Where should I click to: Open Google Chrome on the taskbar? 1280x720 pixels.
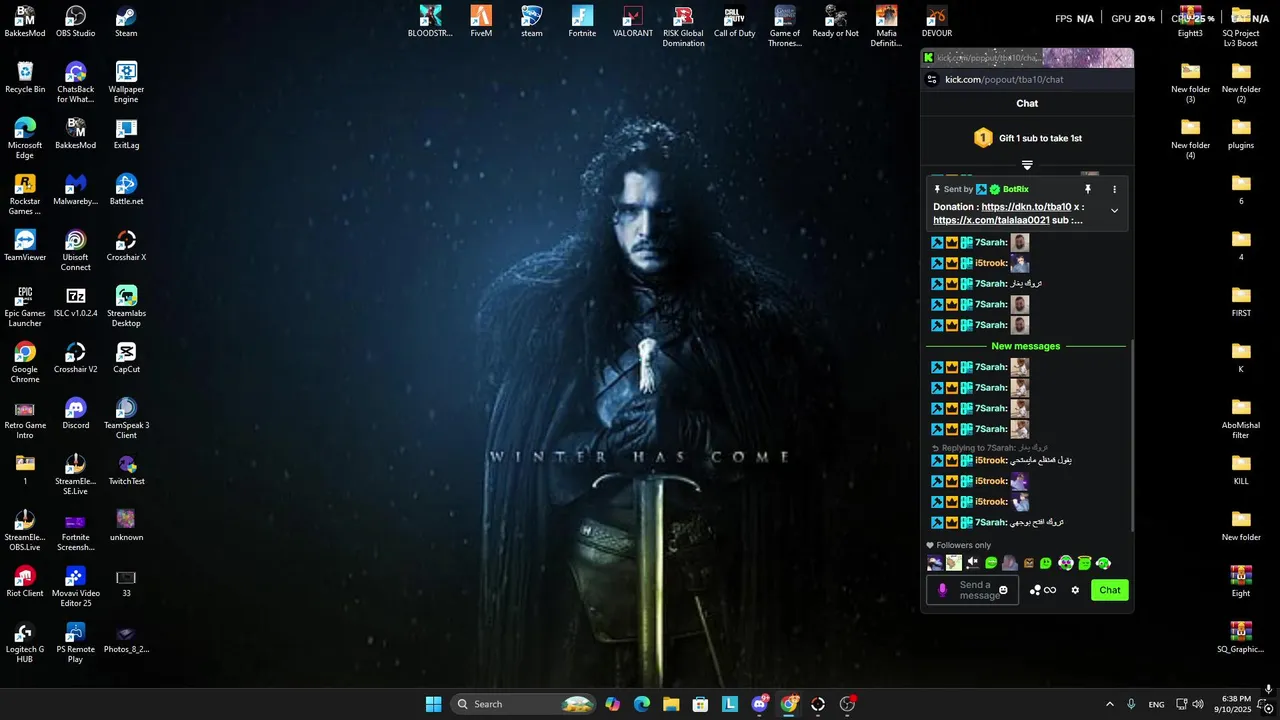pyautogui.click(x=789, y=704)
